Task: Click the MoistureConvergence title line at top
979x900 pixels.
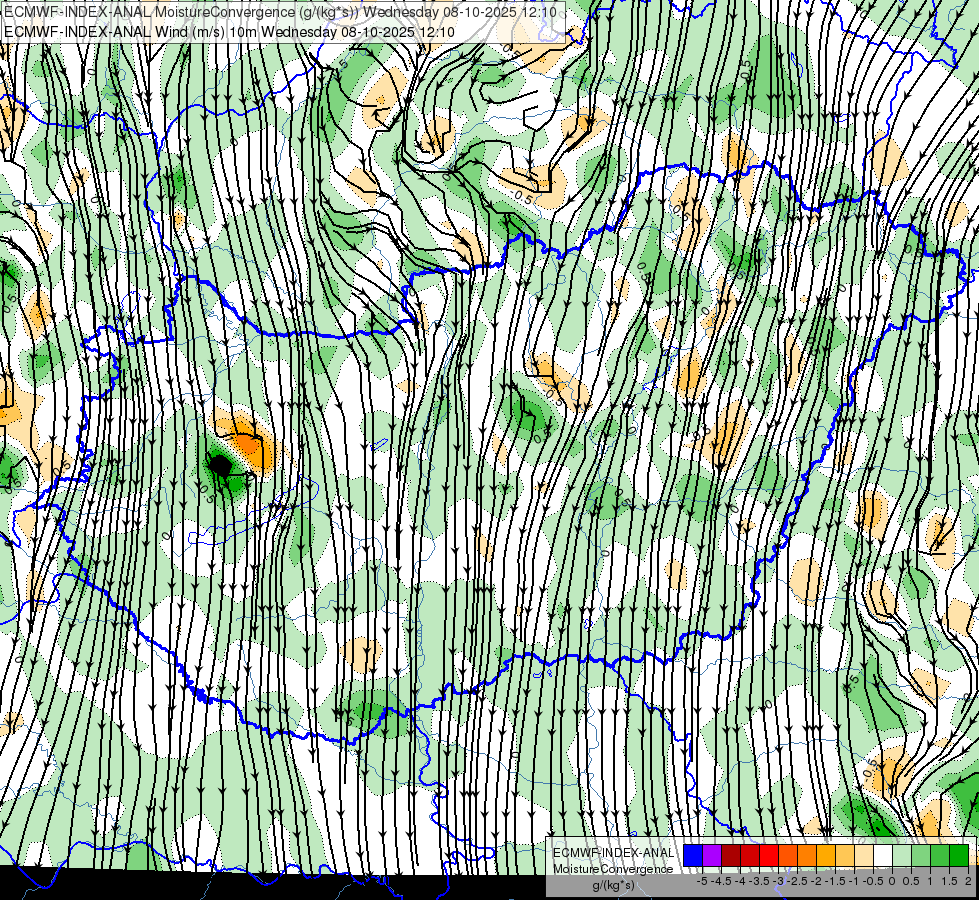Action: tap(280, 12)
